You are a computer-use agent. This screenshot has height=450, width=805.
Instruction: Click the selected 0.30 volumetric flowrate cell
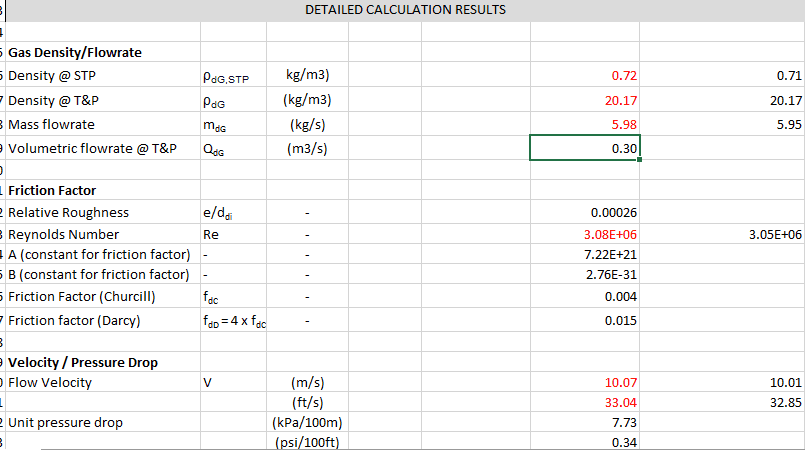point(584,149)
